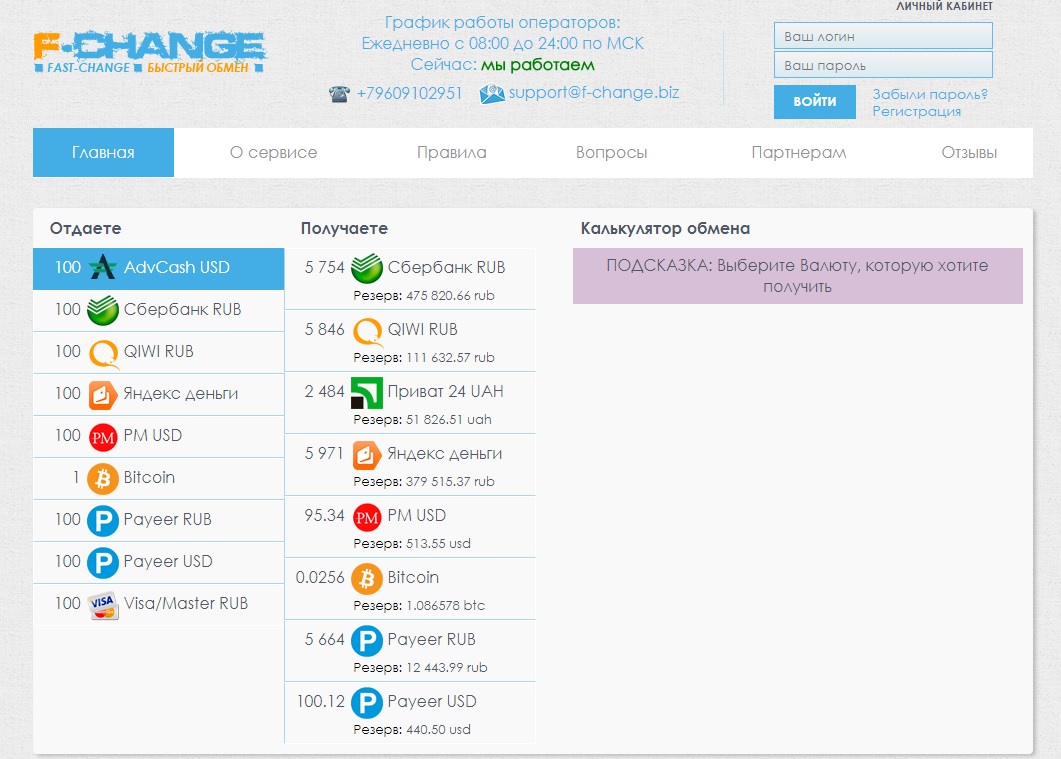Select Сбербанк RUB label in Отдаете
Screen dimensions: 1061x759
coord(182,309)
